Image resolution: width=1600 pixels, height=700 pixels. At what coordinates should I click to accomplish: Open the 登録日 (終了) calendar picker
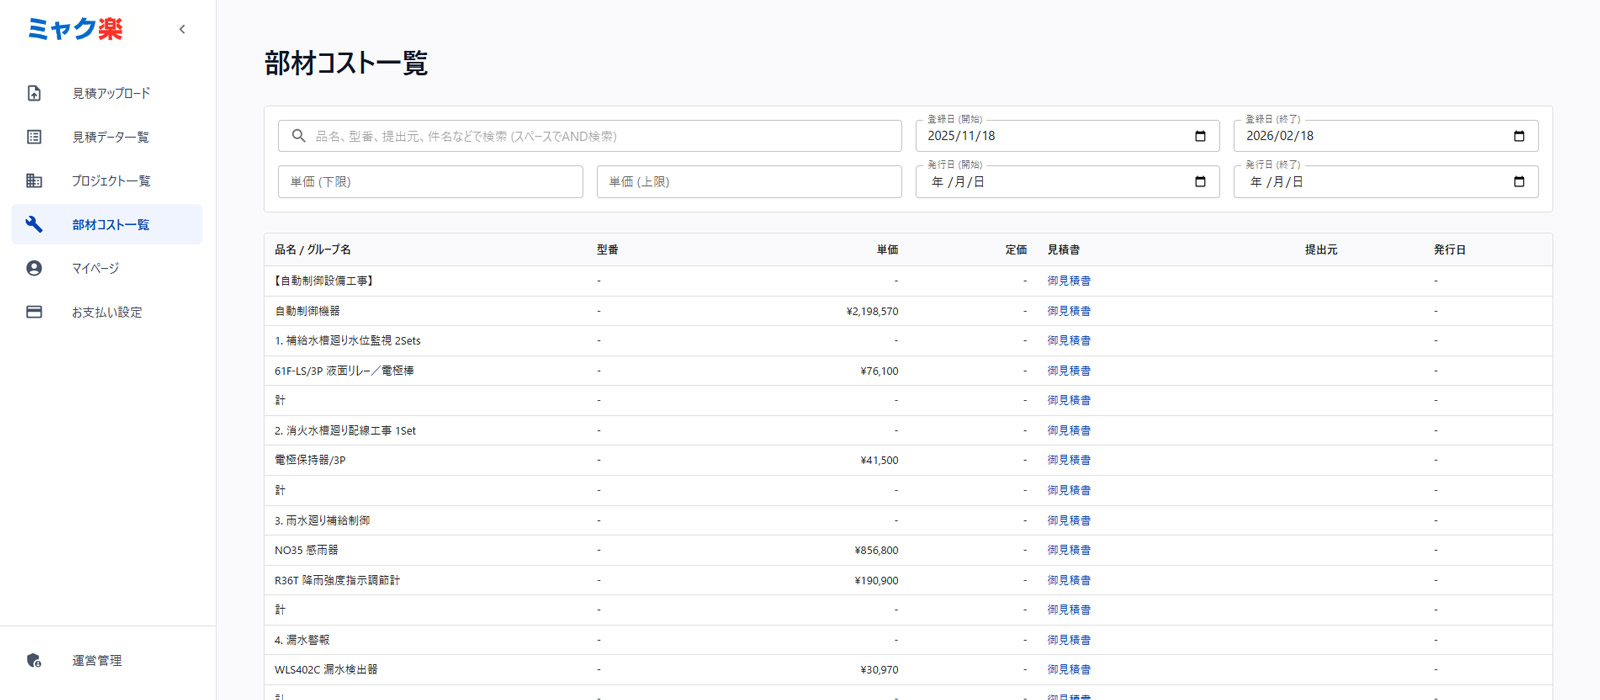coord(1518,136)
